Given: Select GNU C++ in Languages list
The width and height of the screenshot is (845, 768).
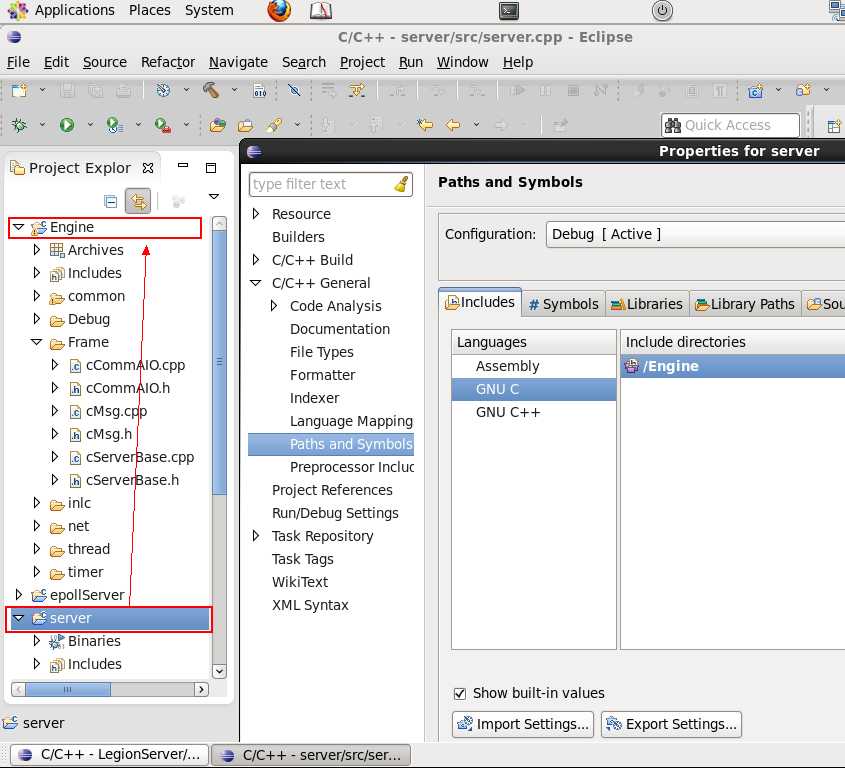Looking at the screenshot, I should 534,412.
